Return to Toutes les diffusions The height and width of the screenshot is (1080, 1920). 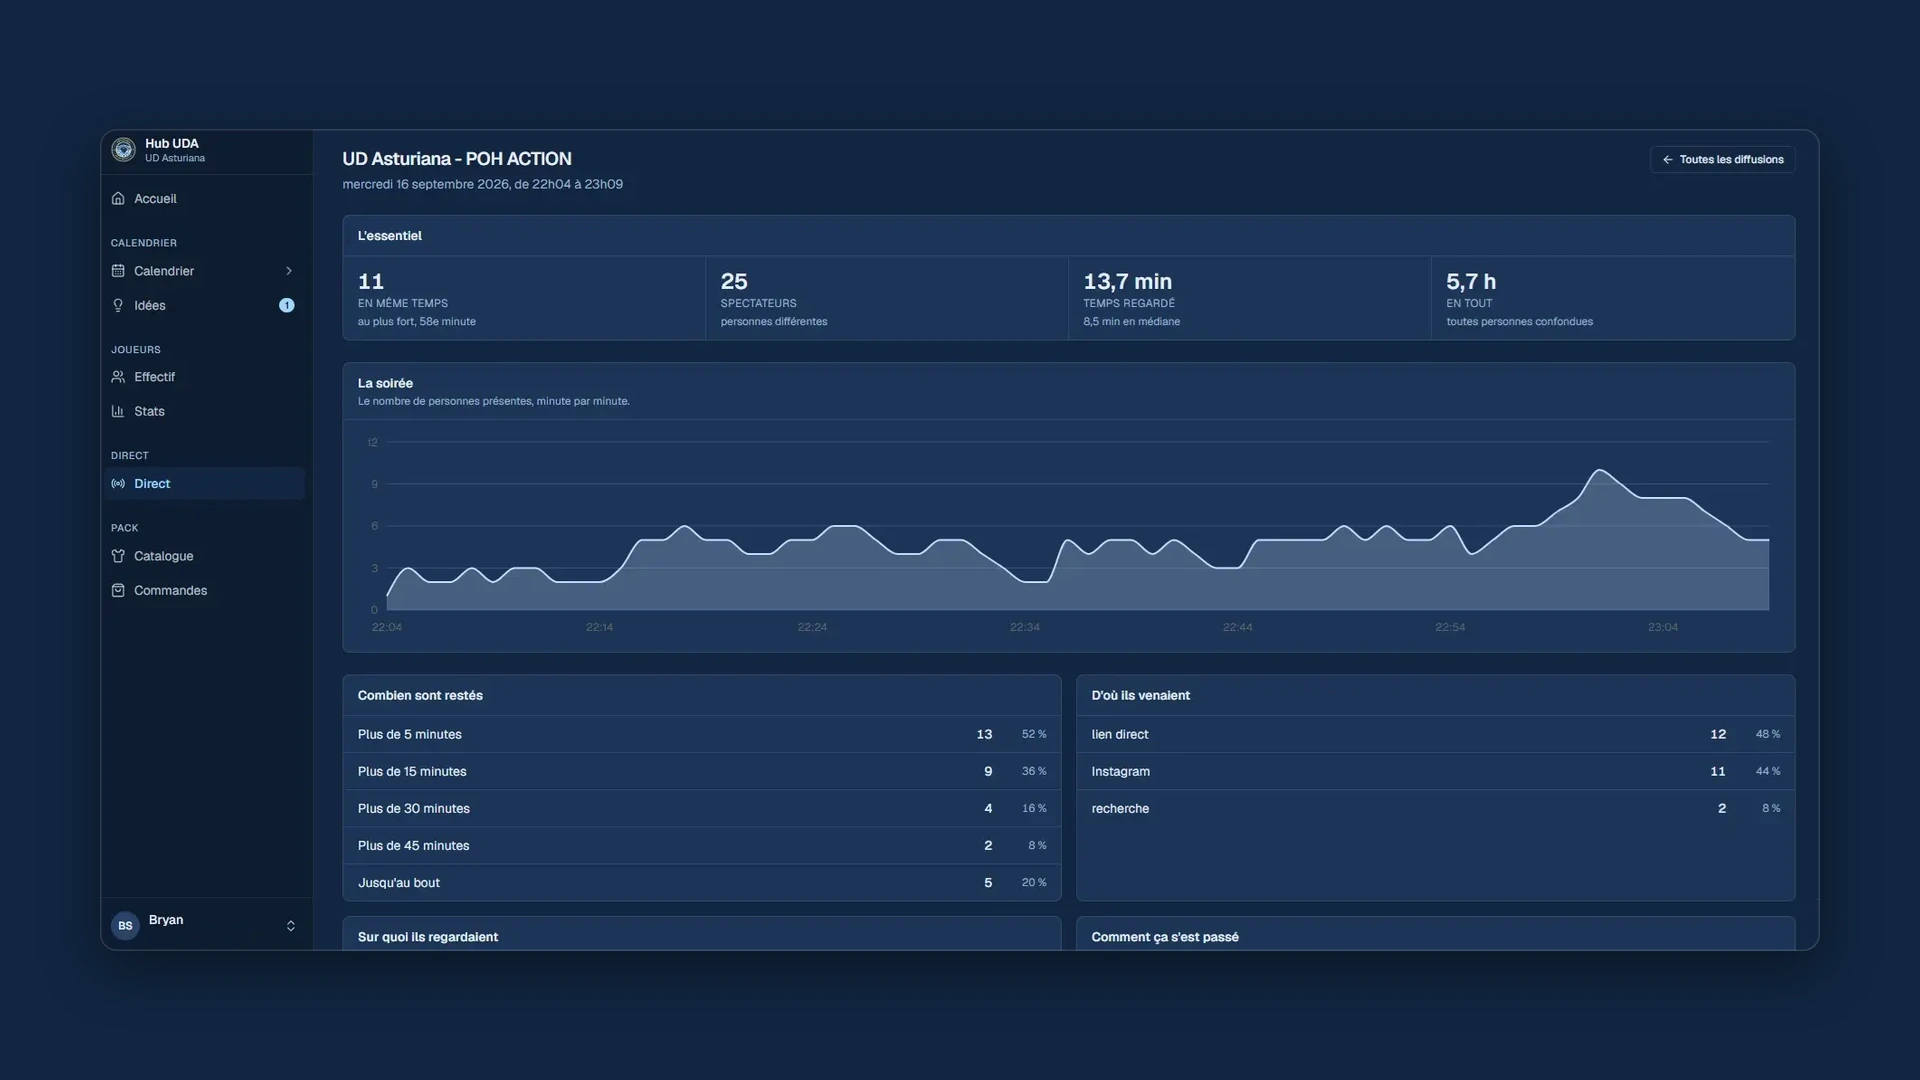click(x=1722, y=160)
